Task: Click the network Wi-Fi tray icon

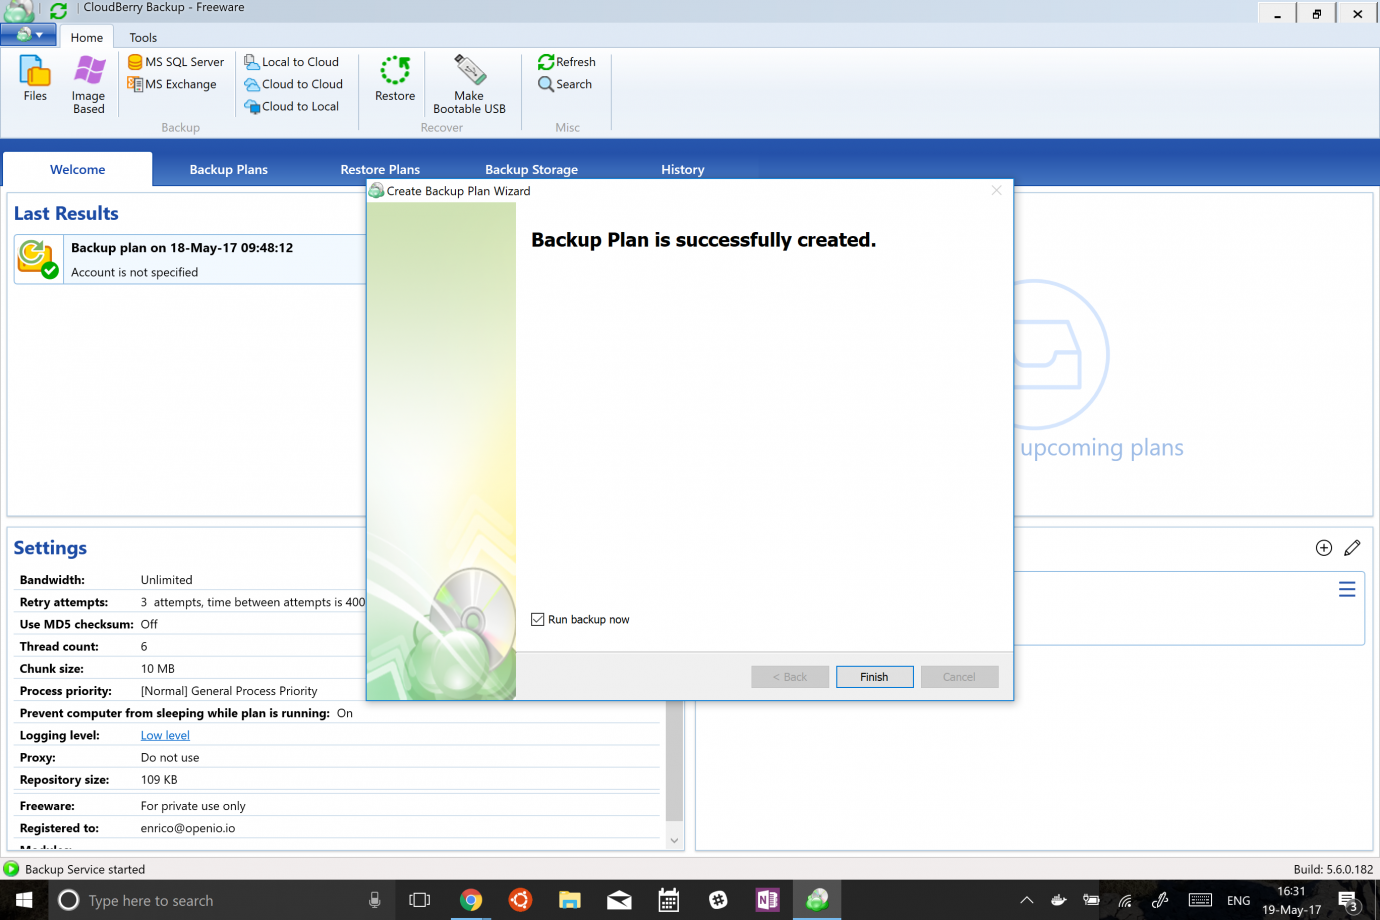Action: point(1126,900)
